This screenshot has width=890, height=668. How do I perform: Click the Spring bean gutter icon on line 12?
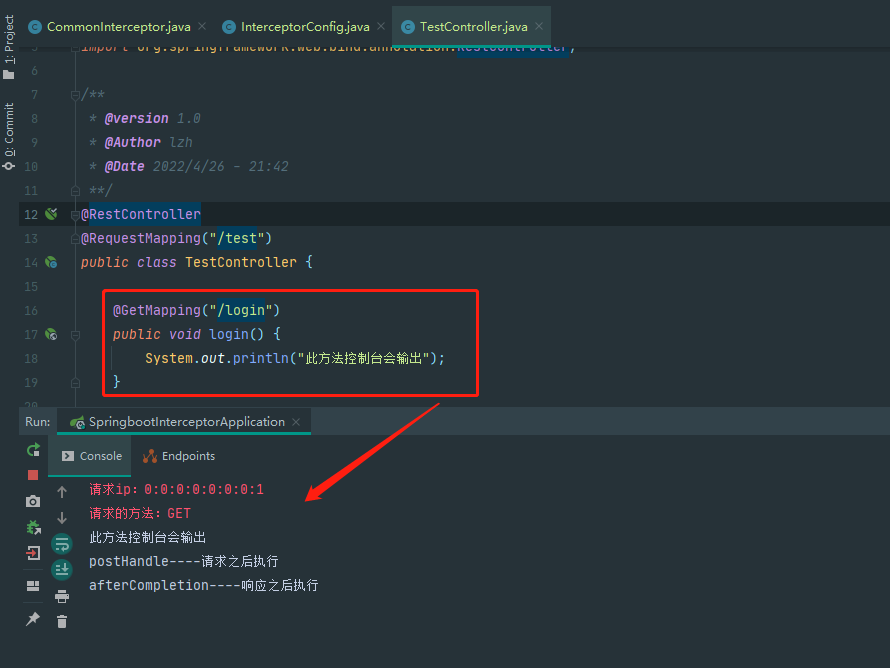(51, 214)
